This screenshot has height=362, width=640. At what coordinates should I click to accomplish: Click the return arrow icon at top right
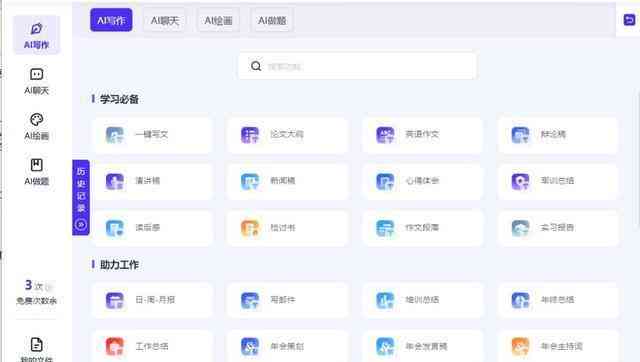[x=629, y=20]
